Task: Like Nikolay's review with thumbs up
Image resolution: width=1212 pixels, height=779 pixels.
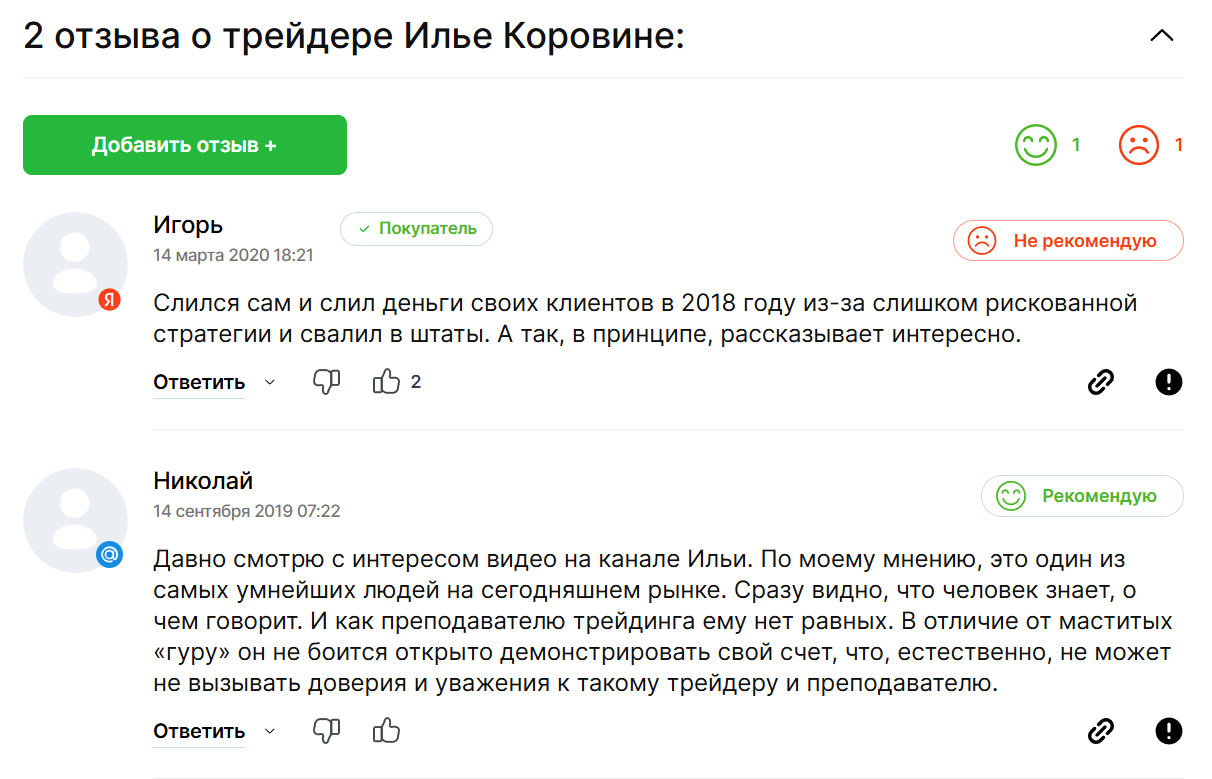Action: 386,731
